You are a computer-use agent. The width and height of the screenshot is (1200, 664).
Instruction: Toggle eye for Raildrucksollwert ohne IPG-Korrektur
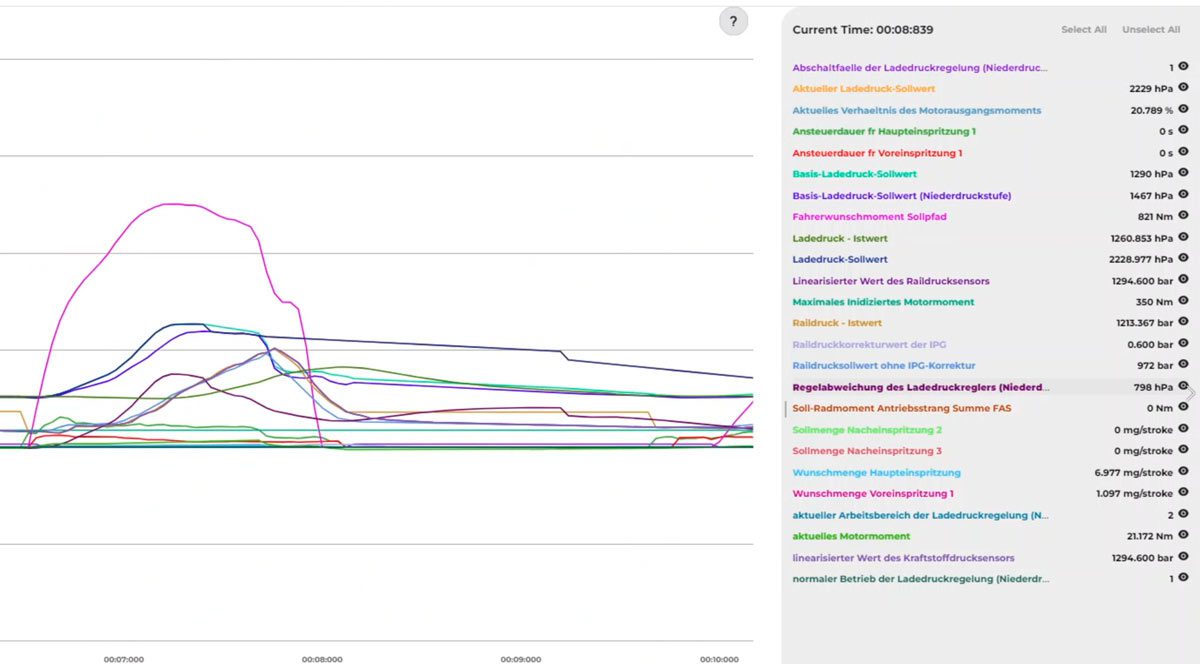[1183, 365]
